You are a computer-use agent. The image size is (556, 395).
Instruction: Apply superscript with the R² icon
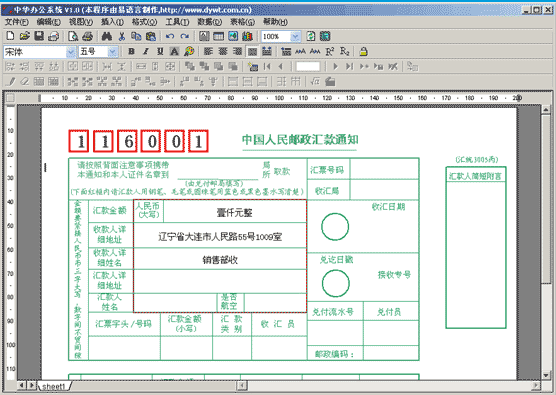[x=330, y=51]
